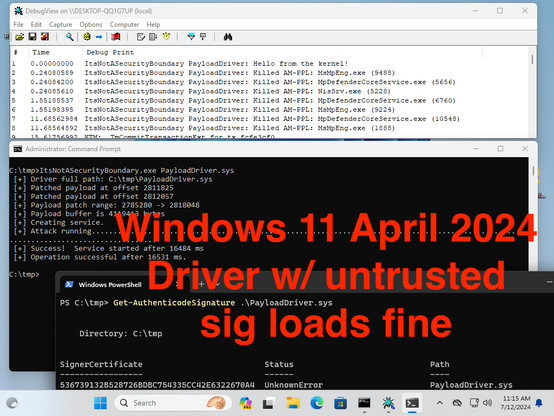Clear the DebugView display with the red X icon
Viewport: 554px width, 416px height.
[116, 37]
